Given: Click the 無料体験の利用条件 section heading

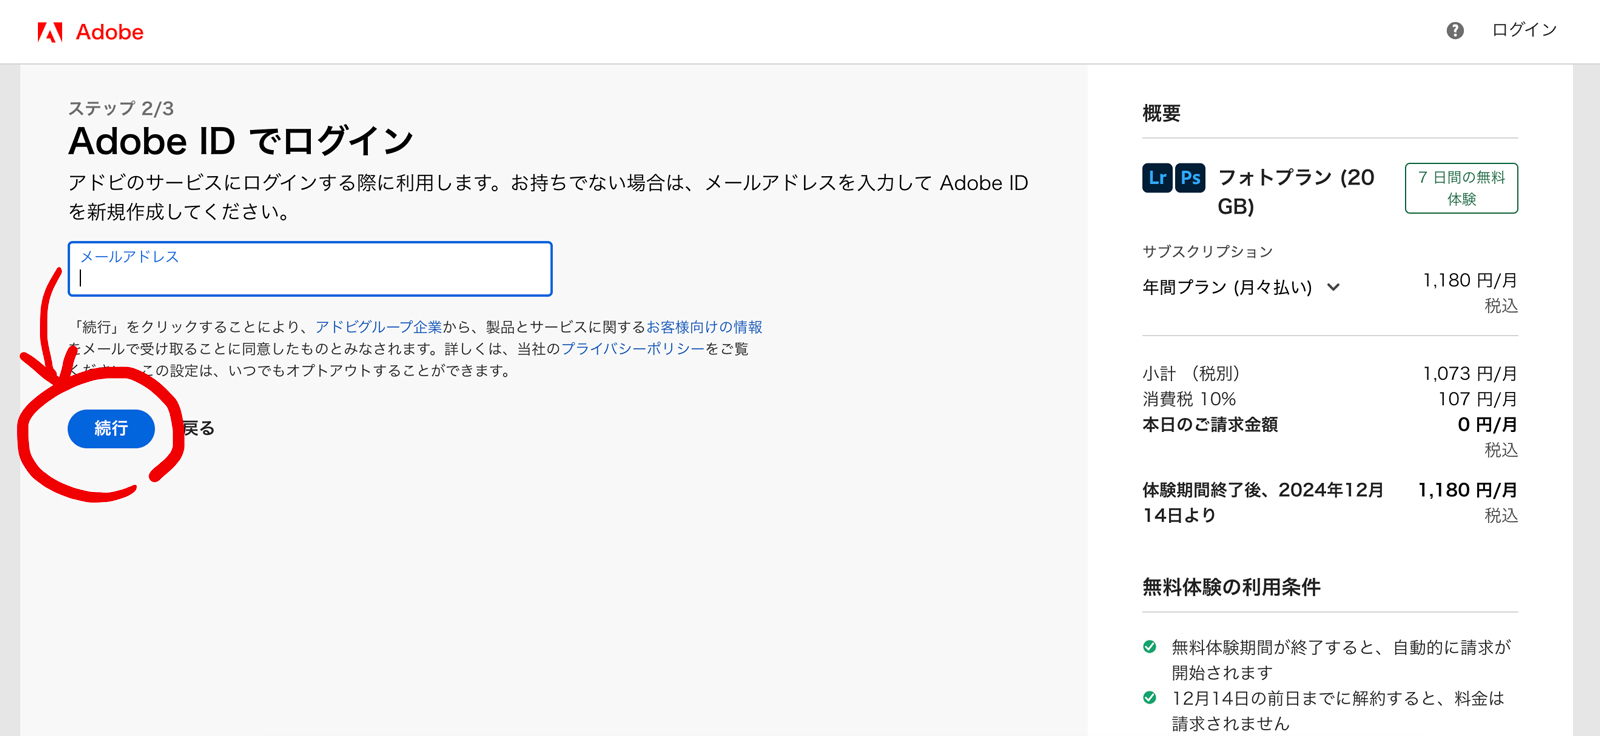Looking at the screenshot, I should point(1231,587).
